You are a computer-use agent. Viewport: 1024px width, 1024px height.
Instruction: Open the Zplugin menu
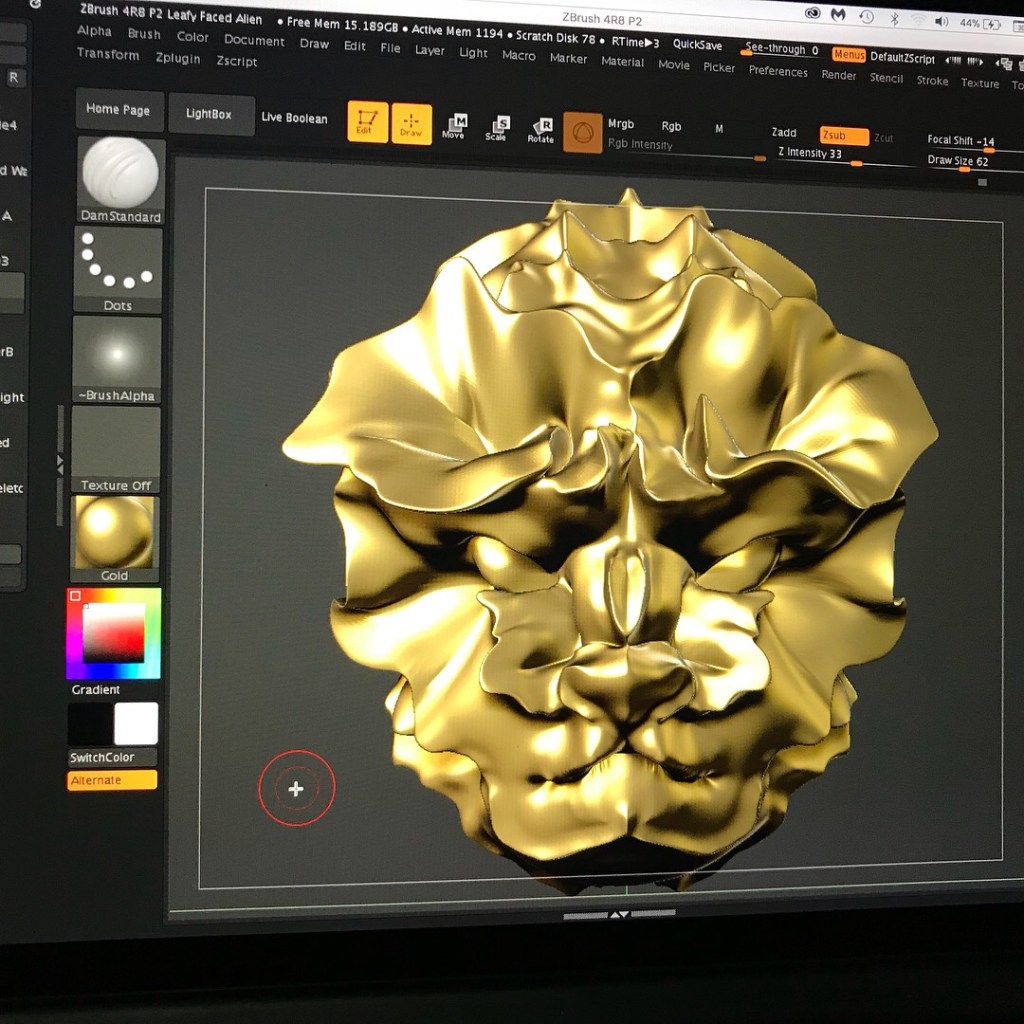click(178, 59)
